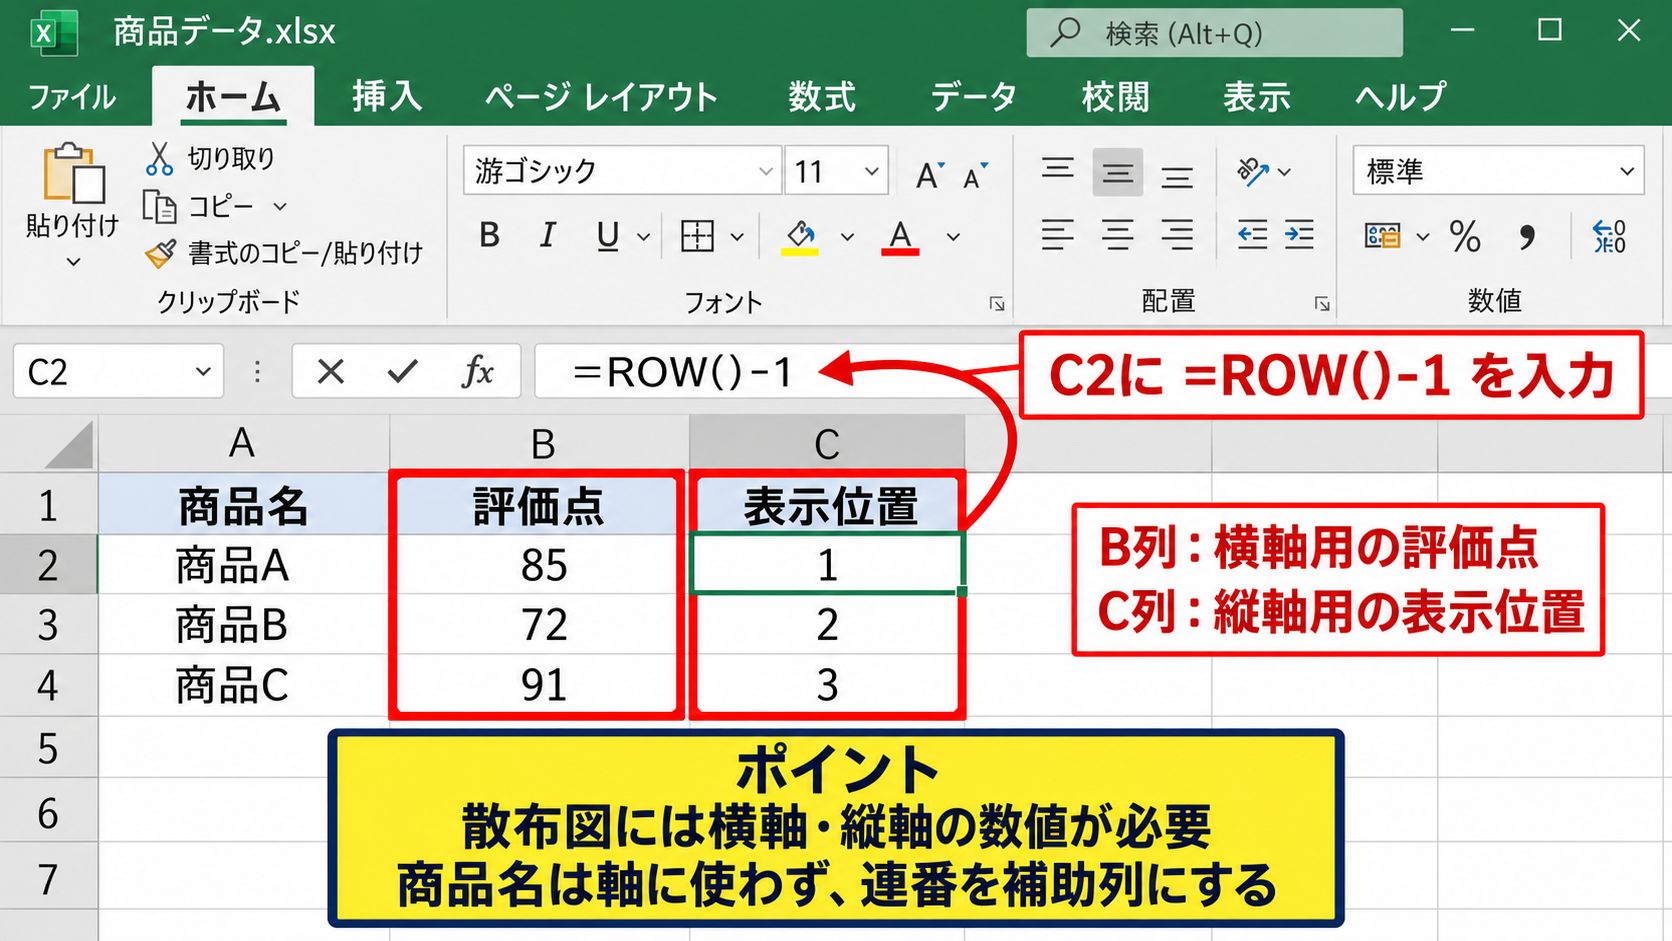The image size is (1672, 941).
Task: Toggle Bold formatting
Action: (489, 236)
